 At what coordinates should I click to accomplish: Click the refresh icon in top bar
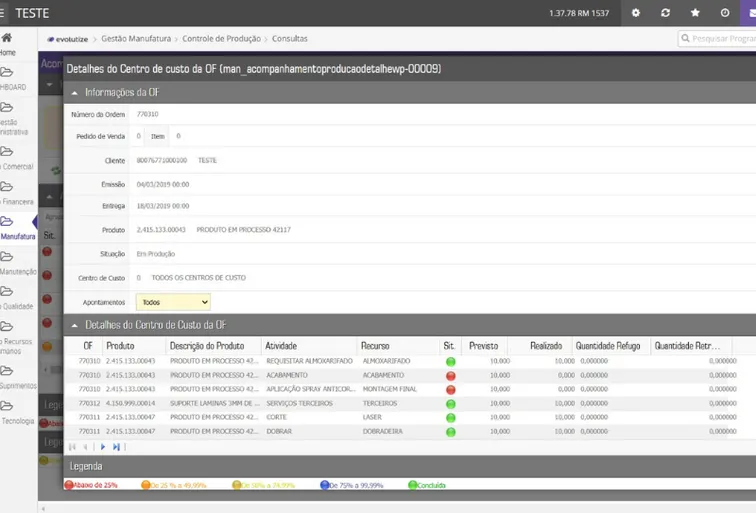665,13
